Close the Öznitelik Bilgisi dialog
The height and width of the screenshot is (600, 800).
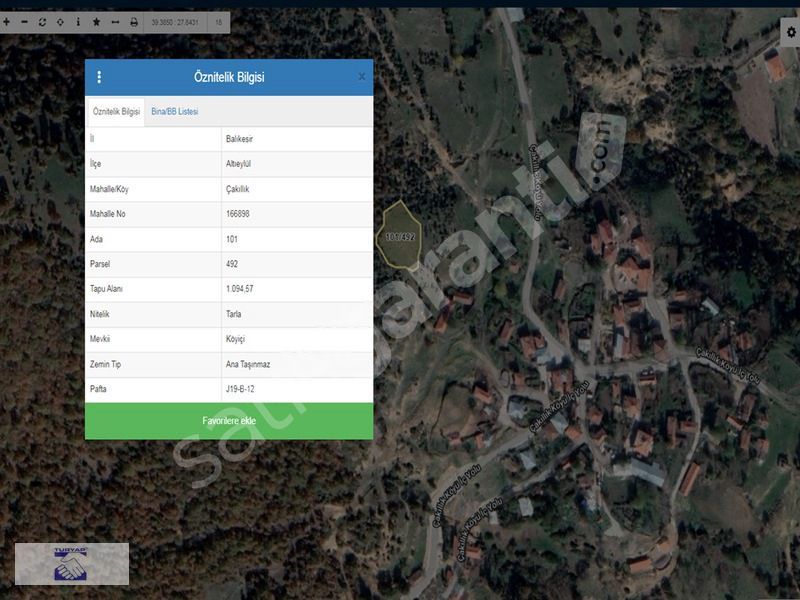pyautogui.click(x=361, y=77)
